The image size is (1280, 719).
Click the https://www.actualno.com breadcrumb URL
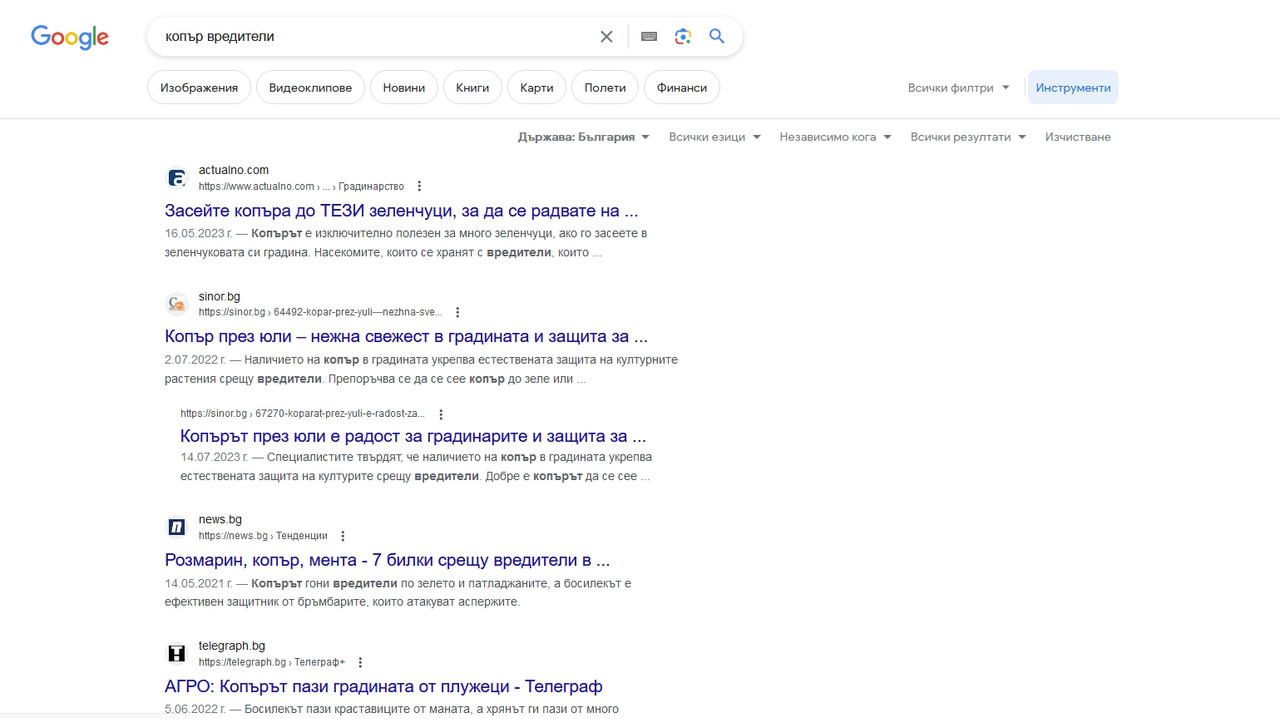point(301,186)
